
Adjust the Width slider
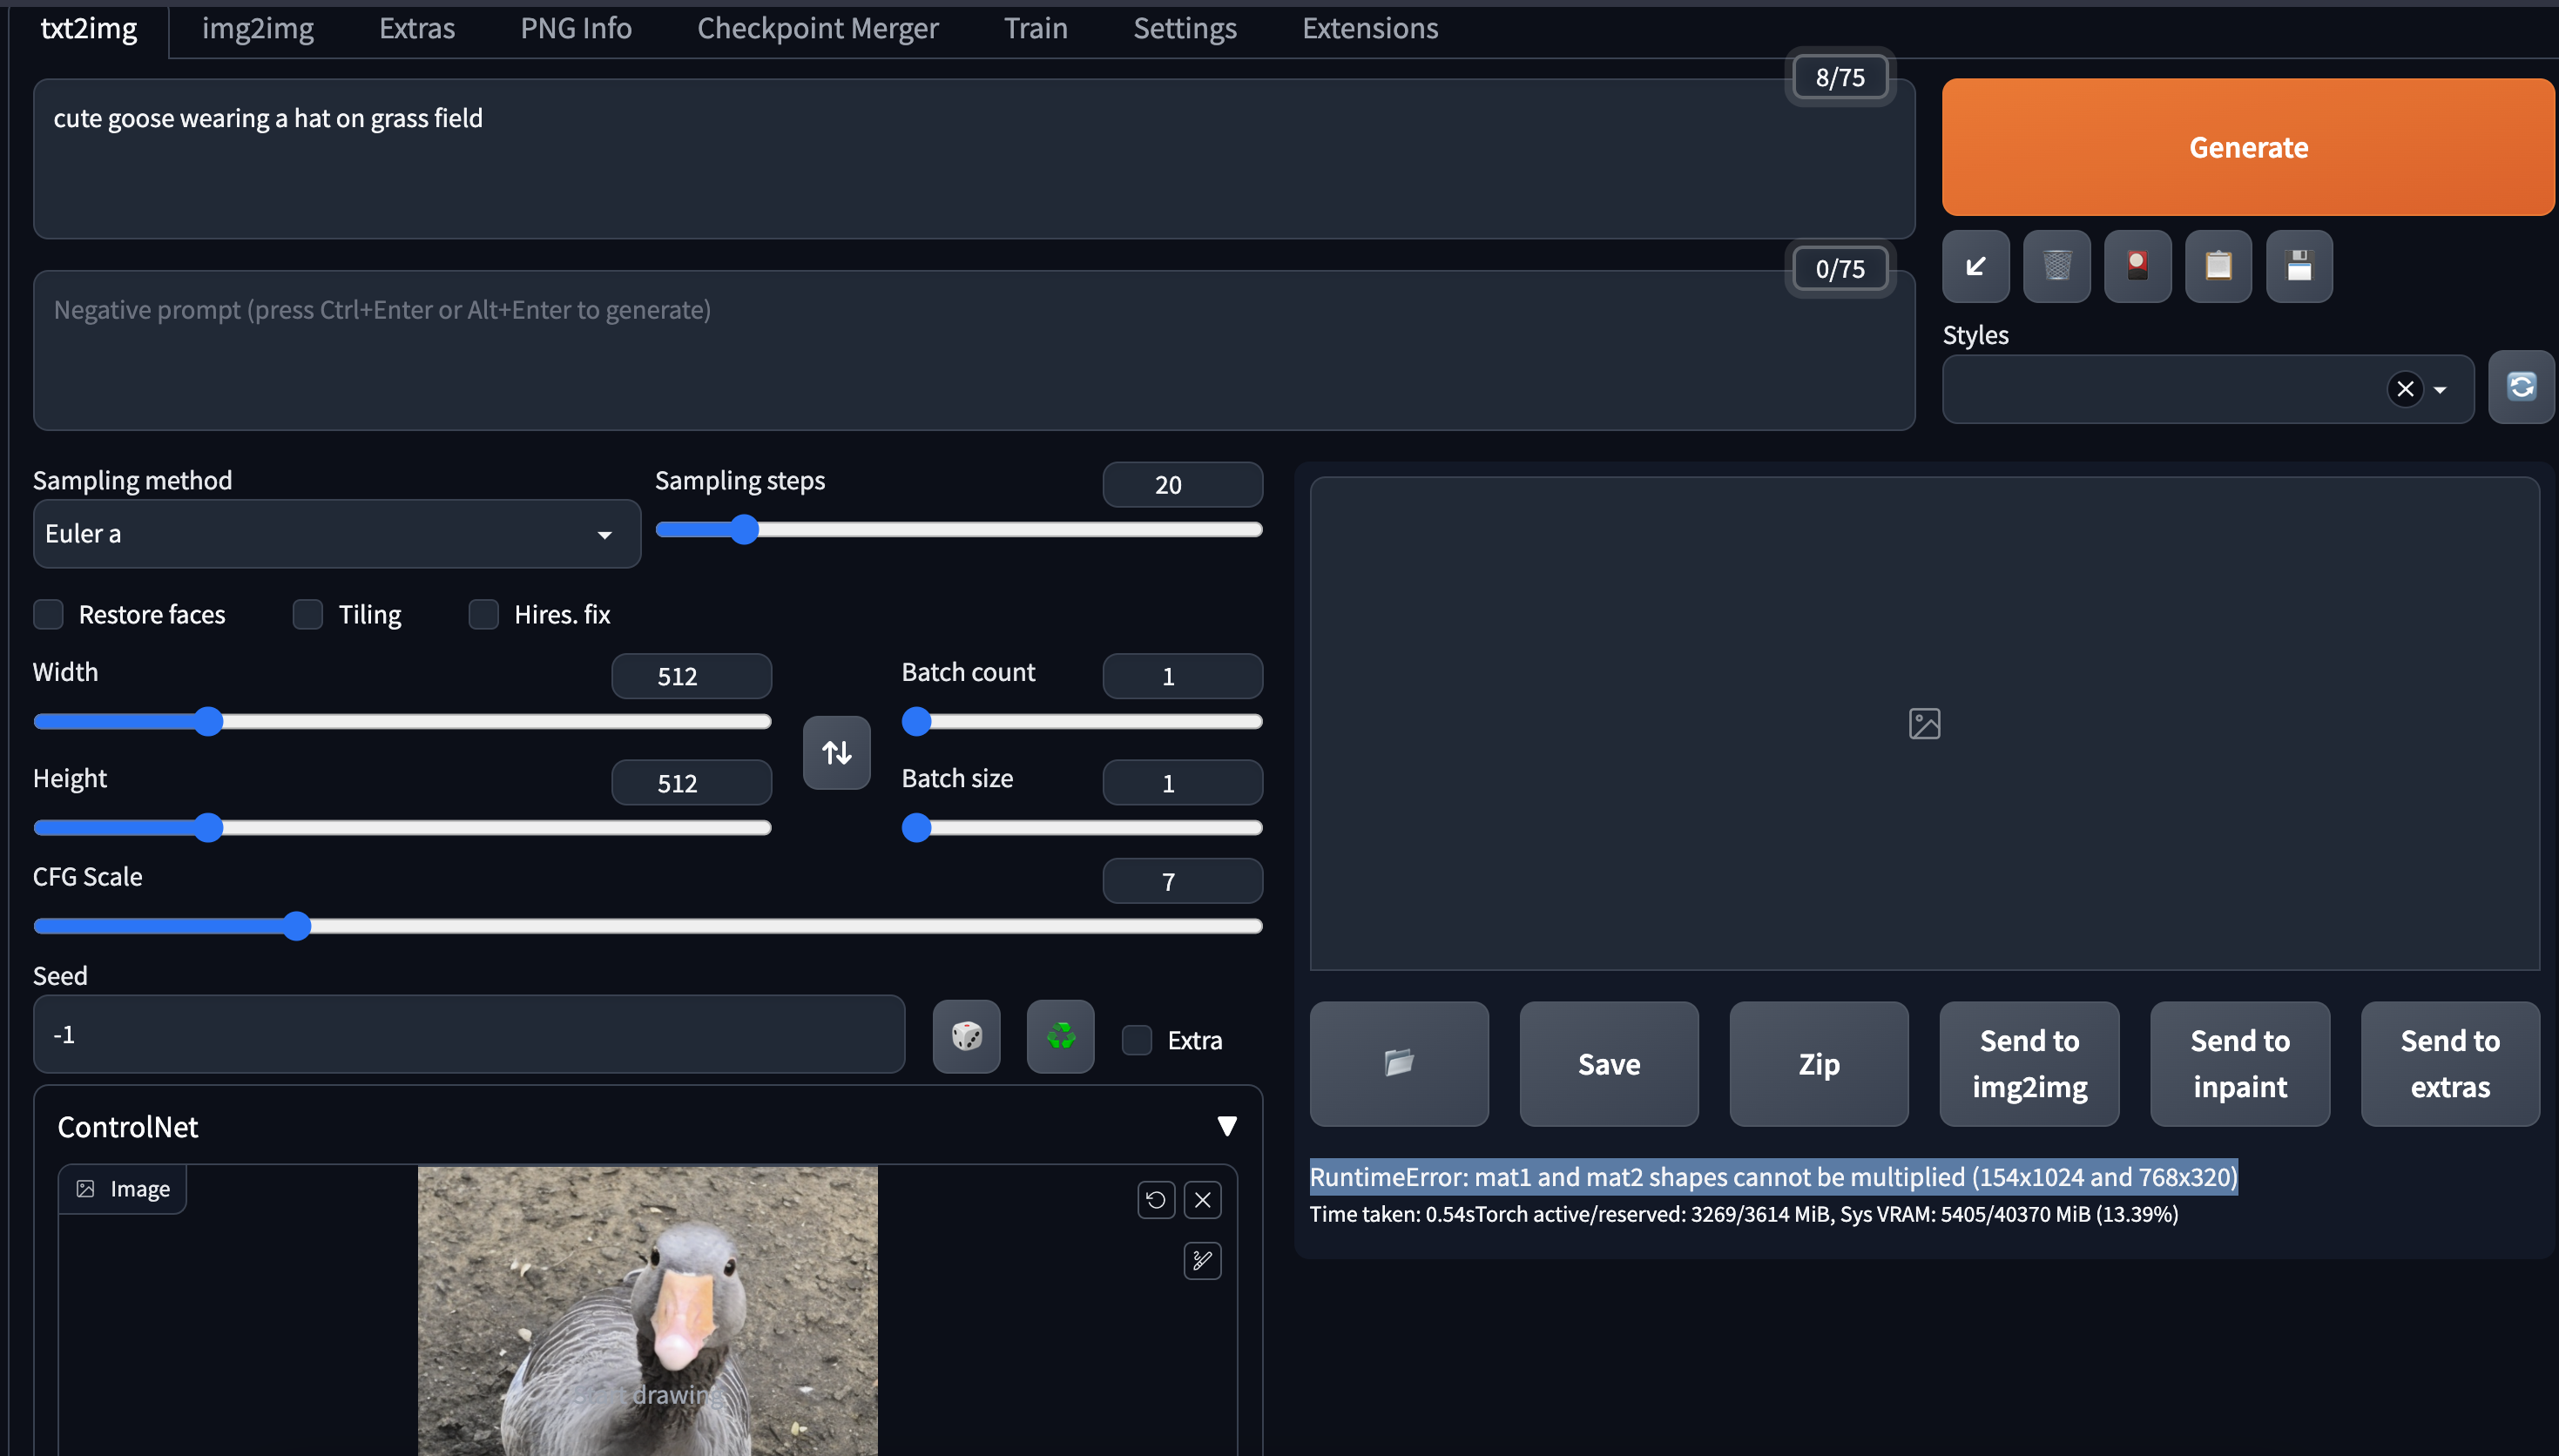(x=402, y=721)
